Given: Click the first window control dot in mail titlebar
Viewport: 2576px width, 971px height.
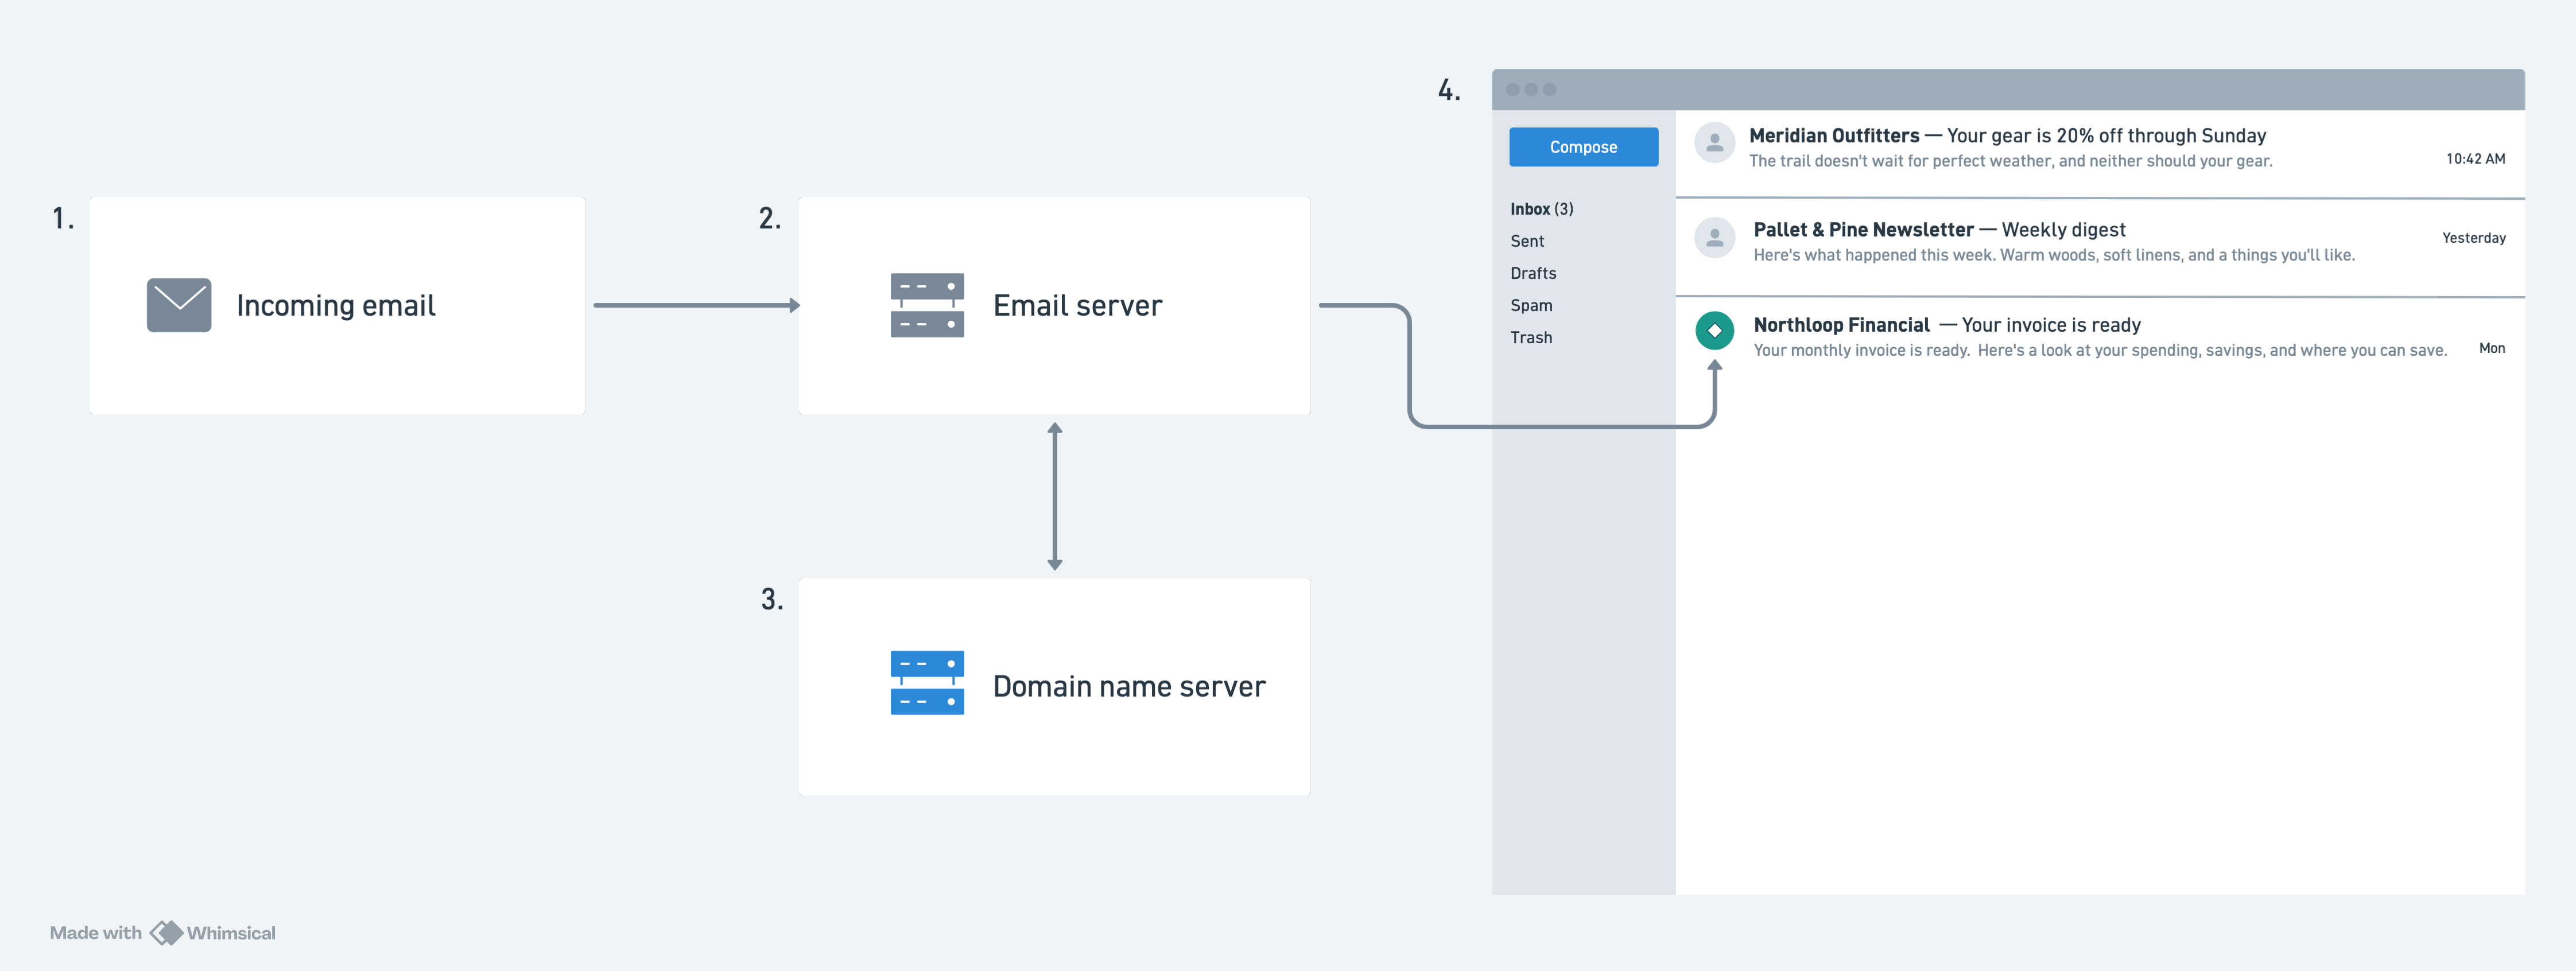Looking at the screenshot, I should (1512, 90).
